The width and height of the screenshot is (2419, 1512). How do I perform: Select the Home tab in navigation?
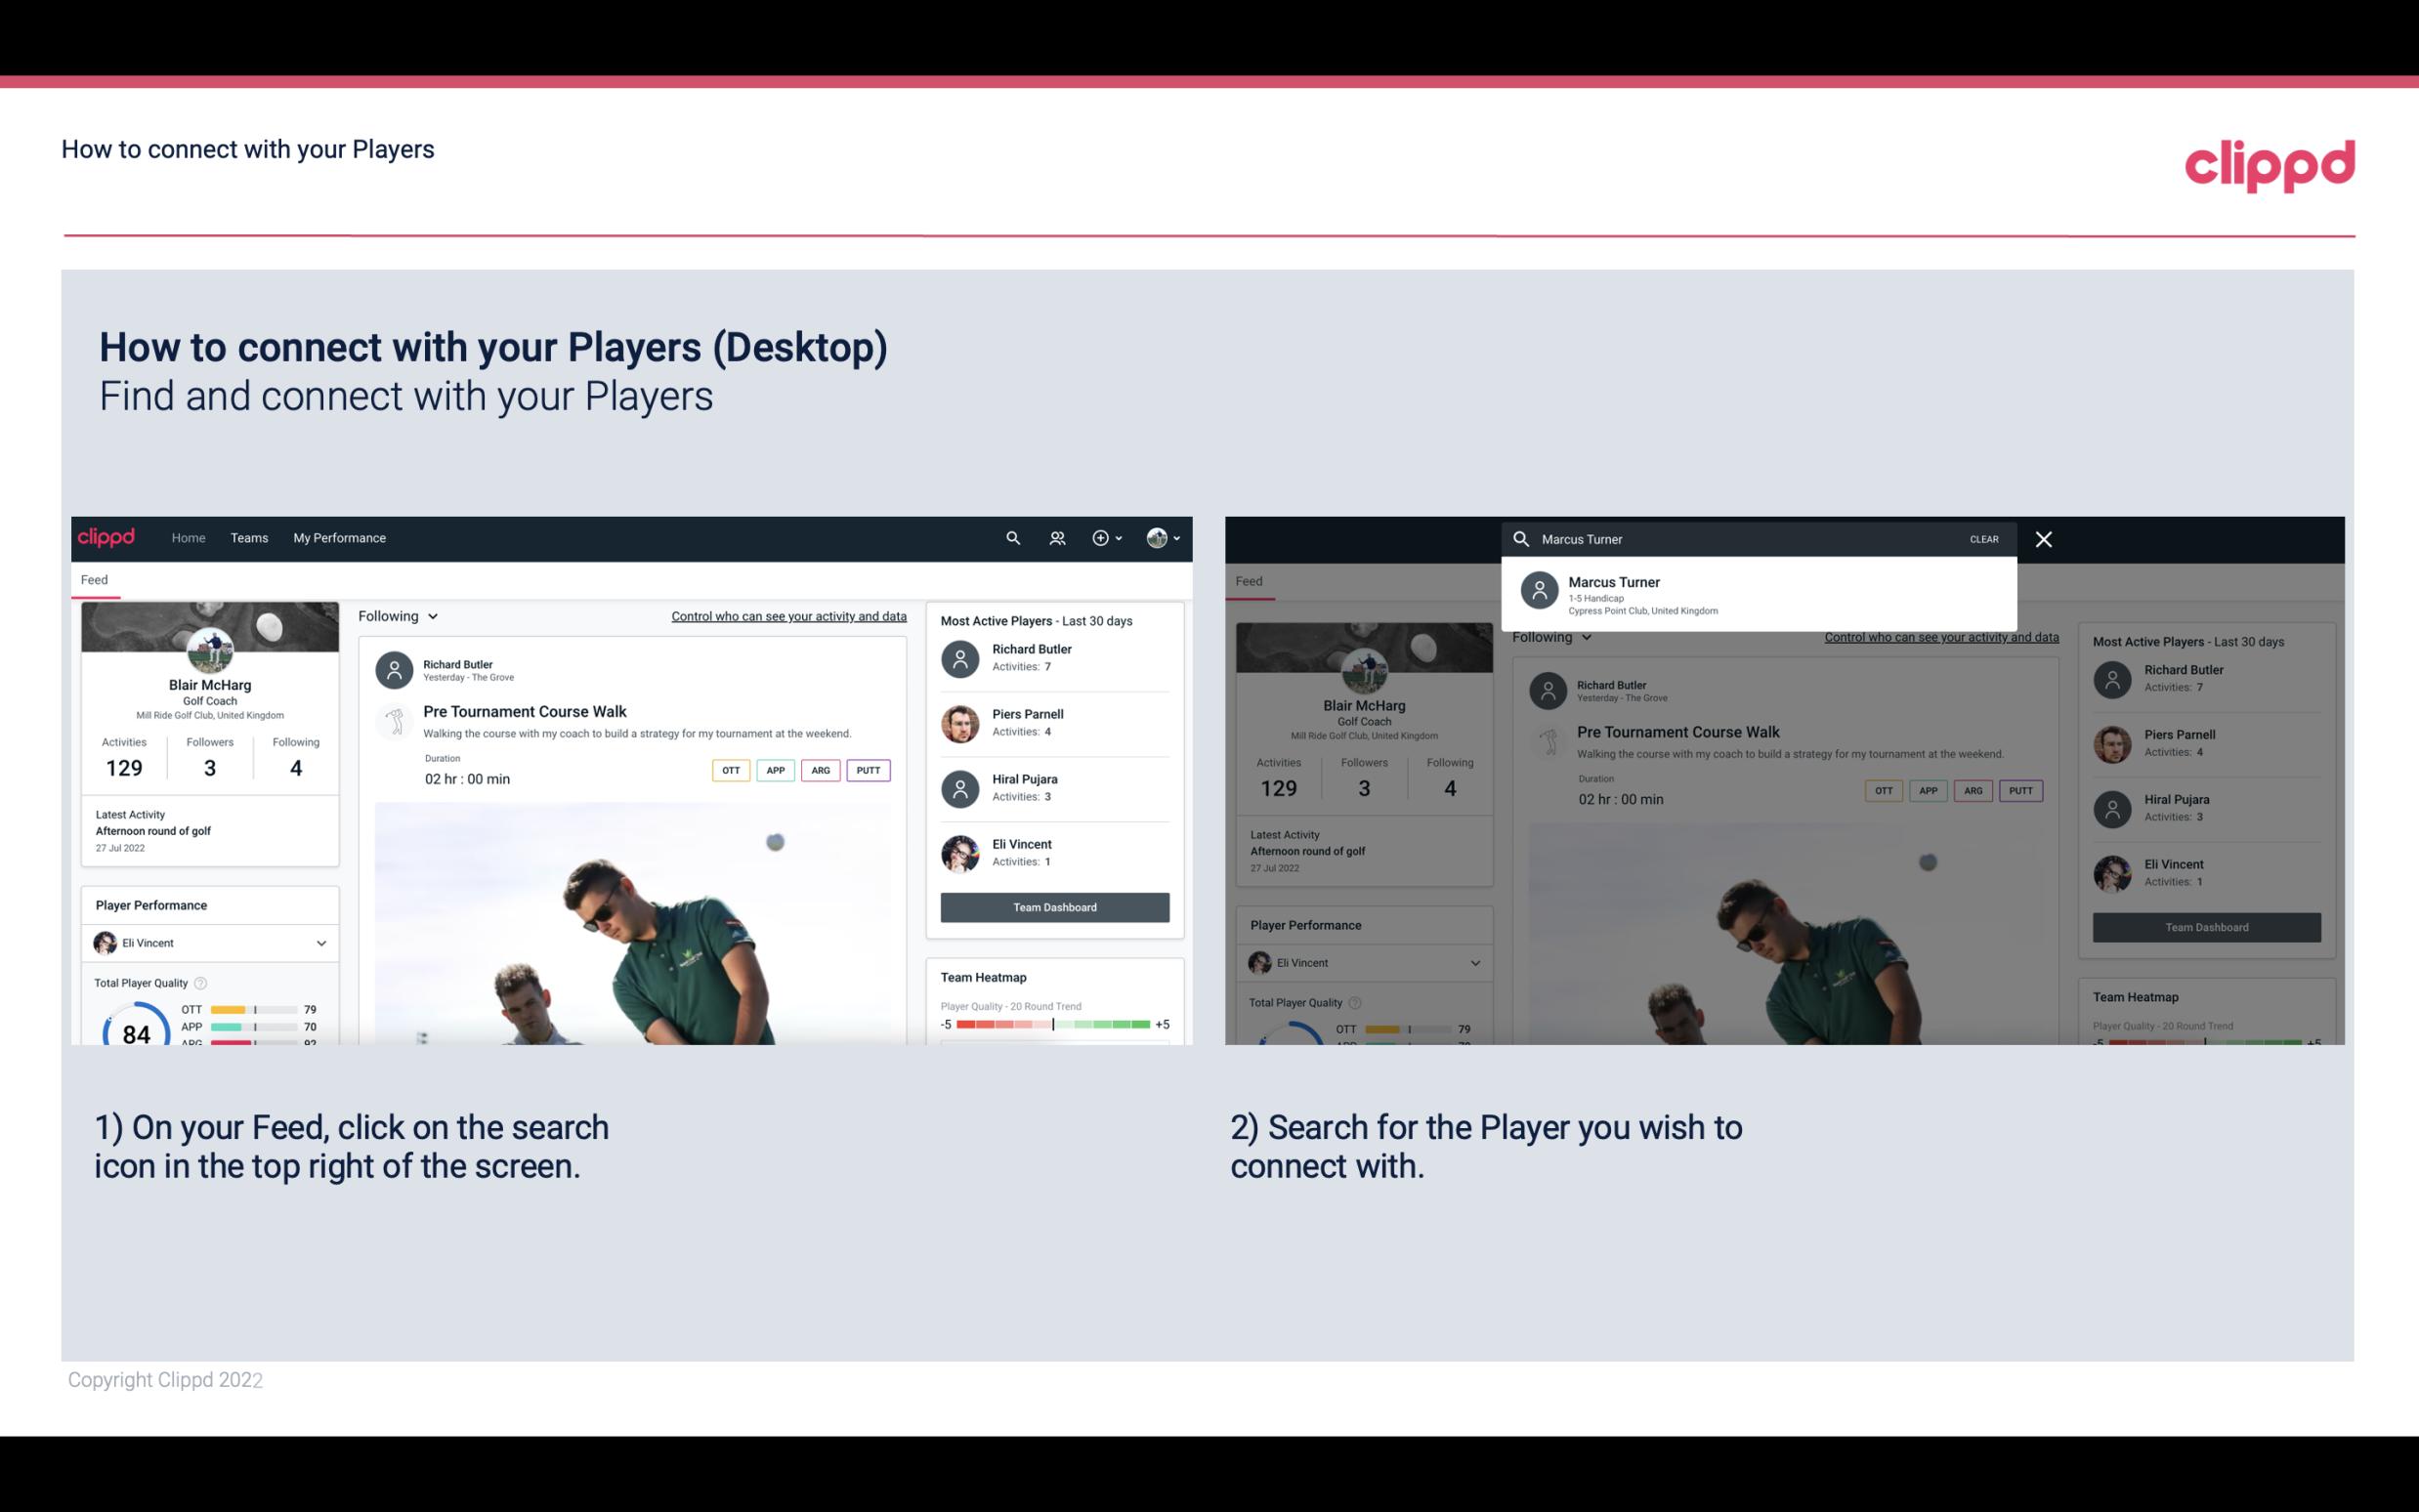189,536
